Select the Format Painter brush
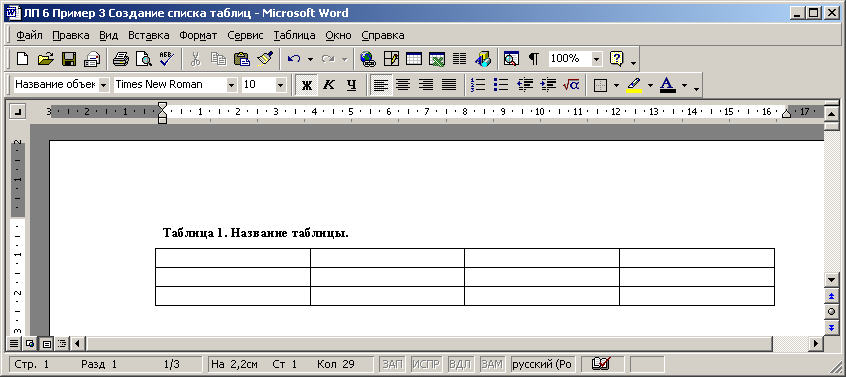 (265, 58)
